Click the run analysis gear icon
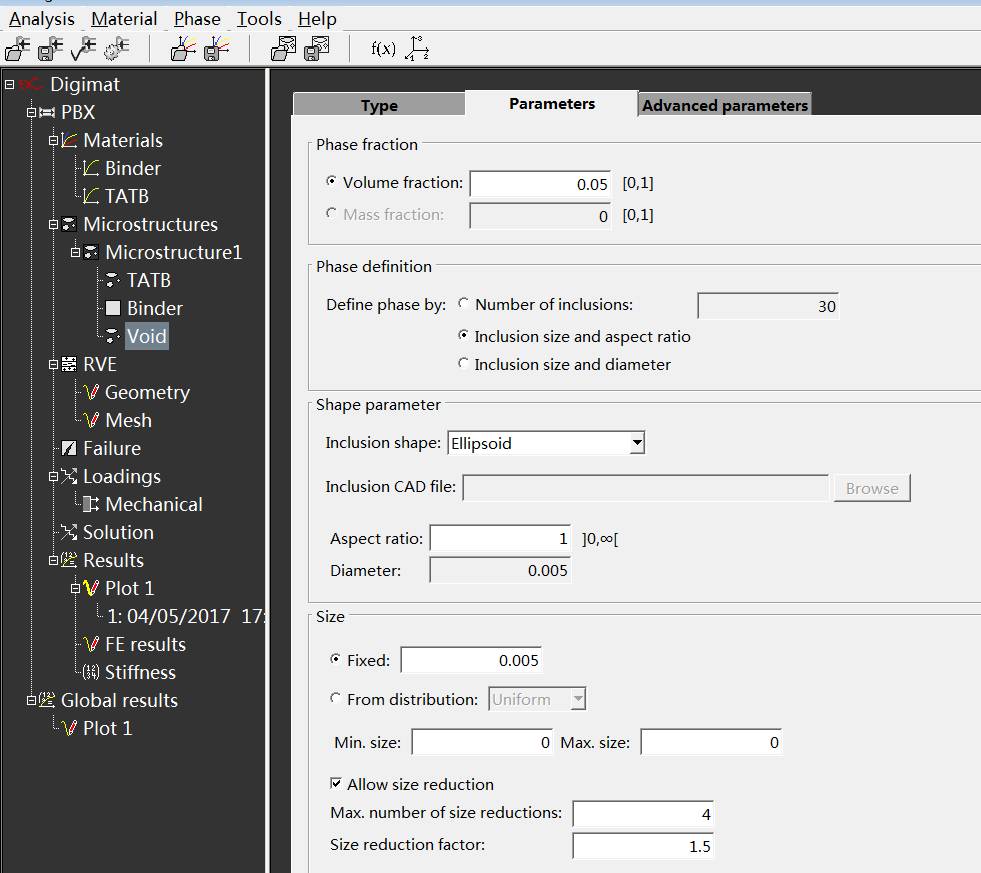The height and width of the screenshot is (873, 981). [116, 49]
